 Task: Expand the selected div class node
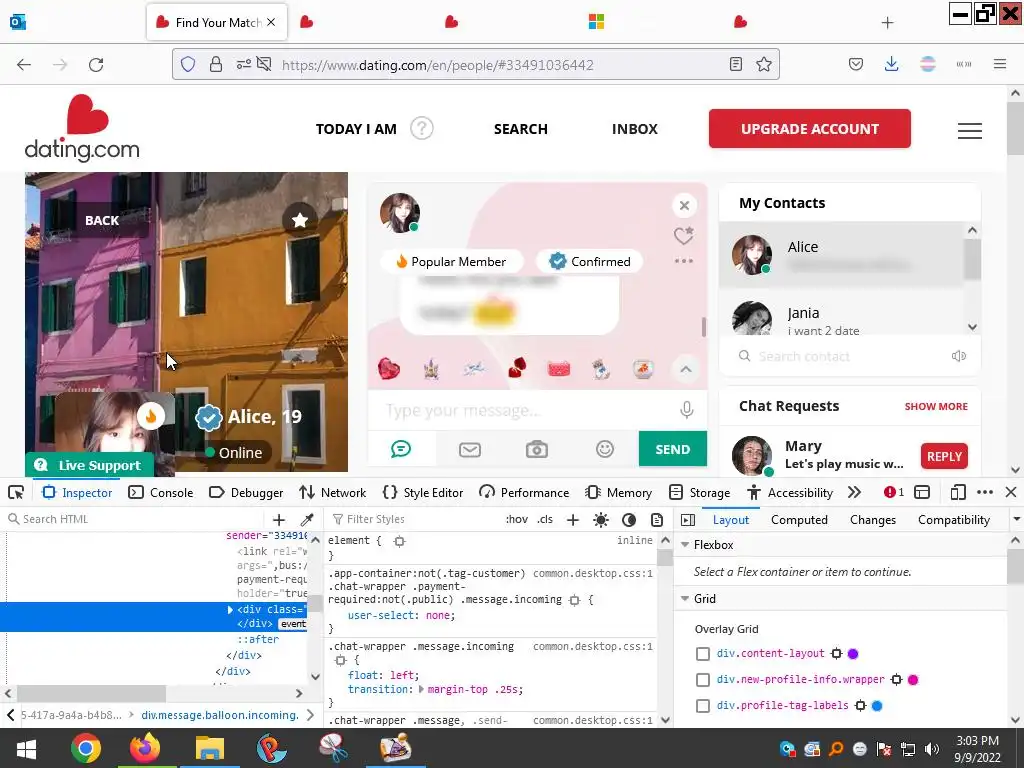coord(230,609)
